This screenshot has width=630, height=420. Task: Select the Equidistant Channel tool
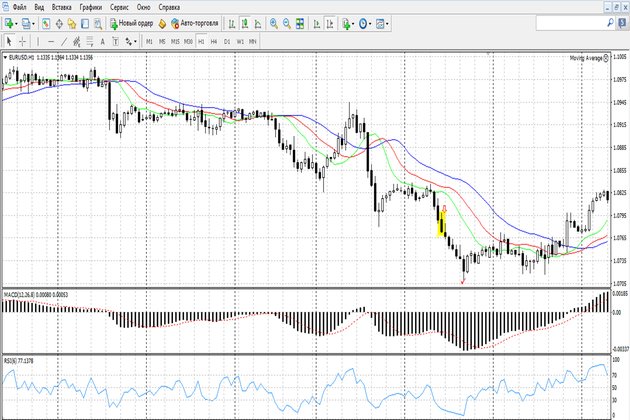tap(77, 41)
